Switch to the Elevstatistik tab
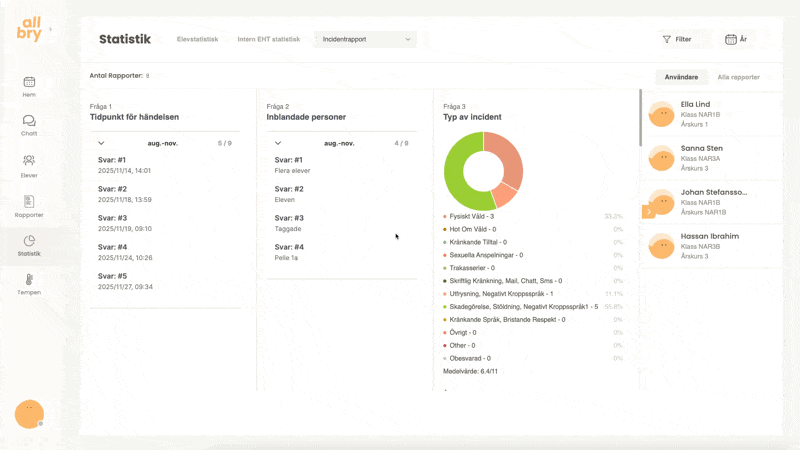Screen dimensions: 800x450 [197, 39]
